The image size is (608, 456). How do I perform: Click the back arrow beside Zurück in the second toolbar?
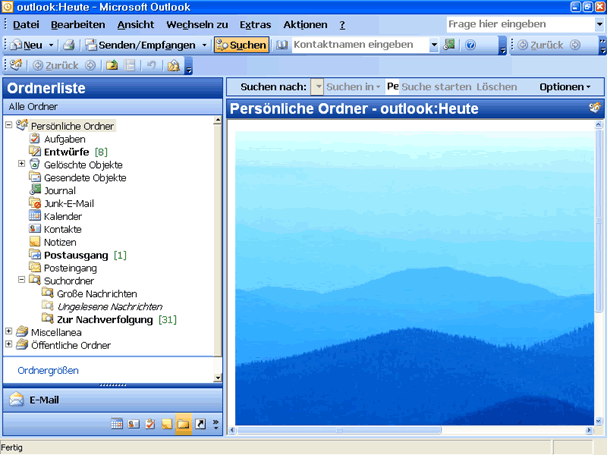pyautogui.click(x=38, y=66)
